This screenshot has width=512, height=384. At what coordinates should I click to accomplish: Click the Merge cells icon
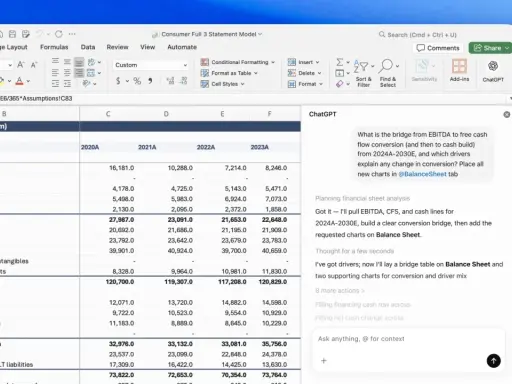tap(91, 73)
